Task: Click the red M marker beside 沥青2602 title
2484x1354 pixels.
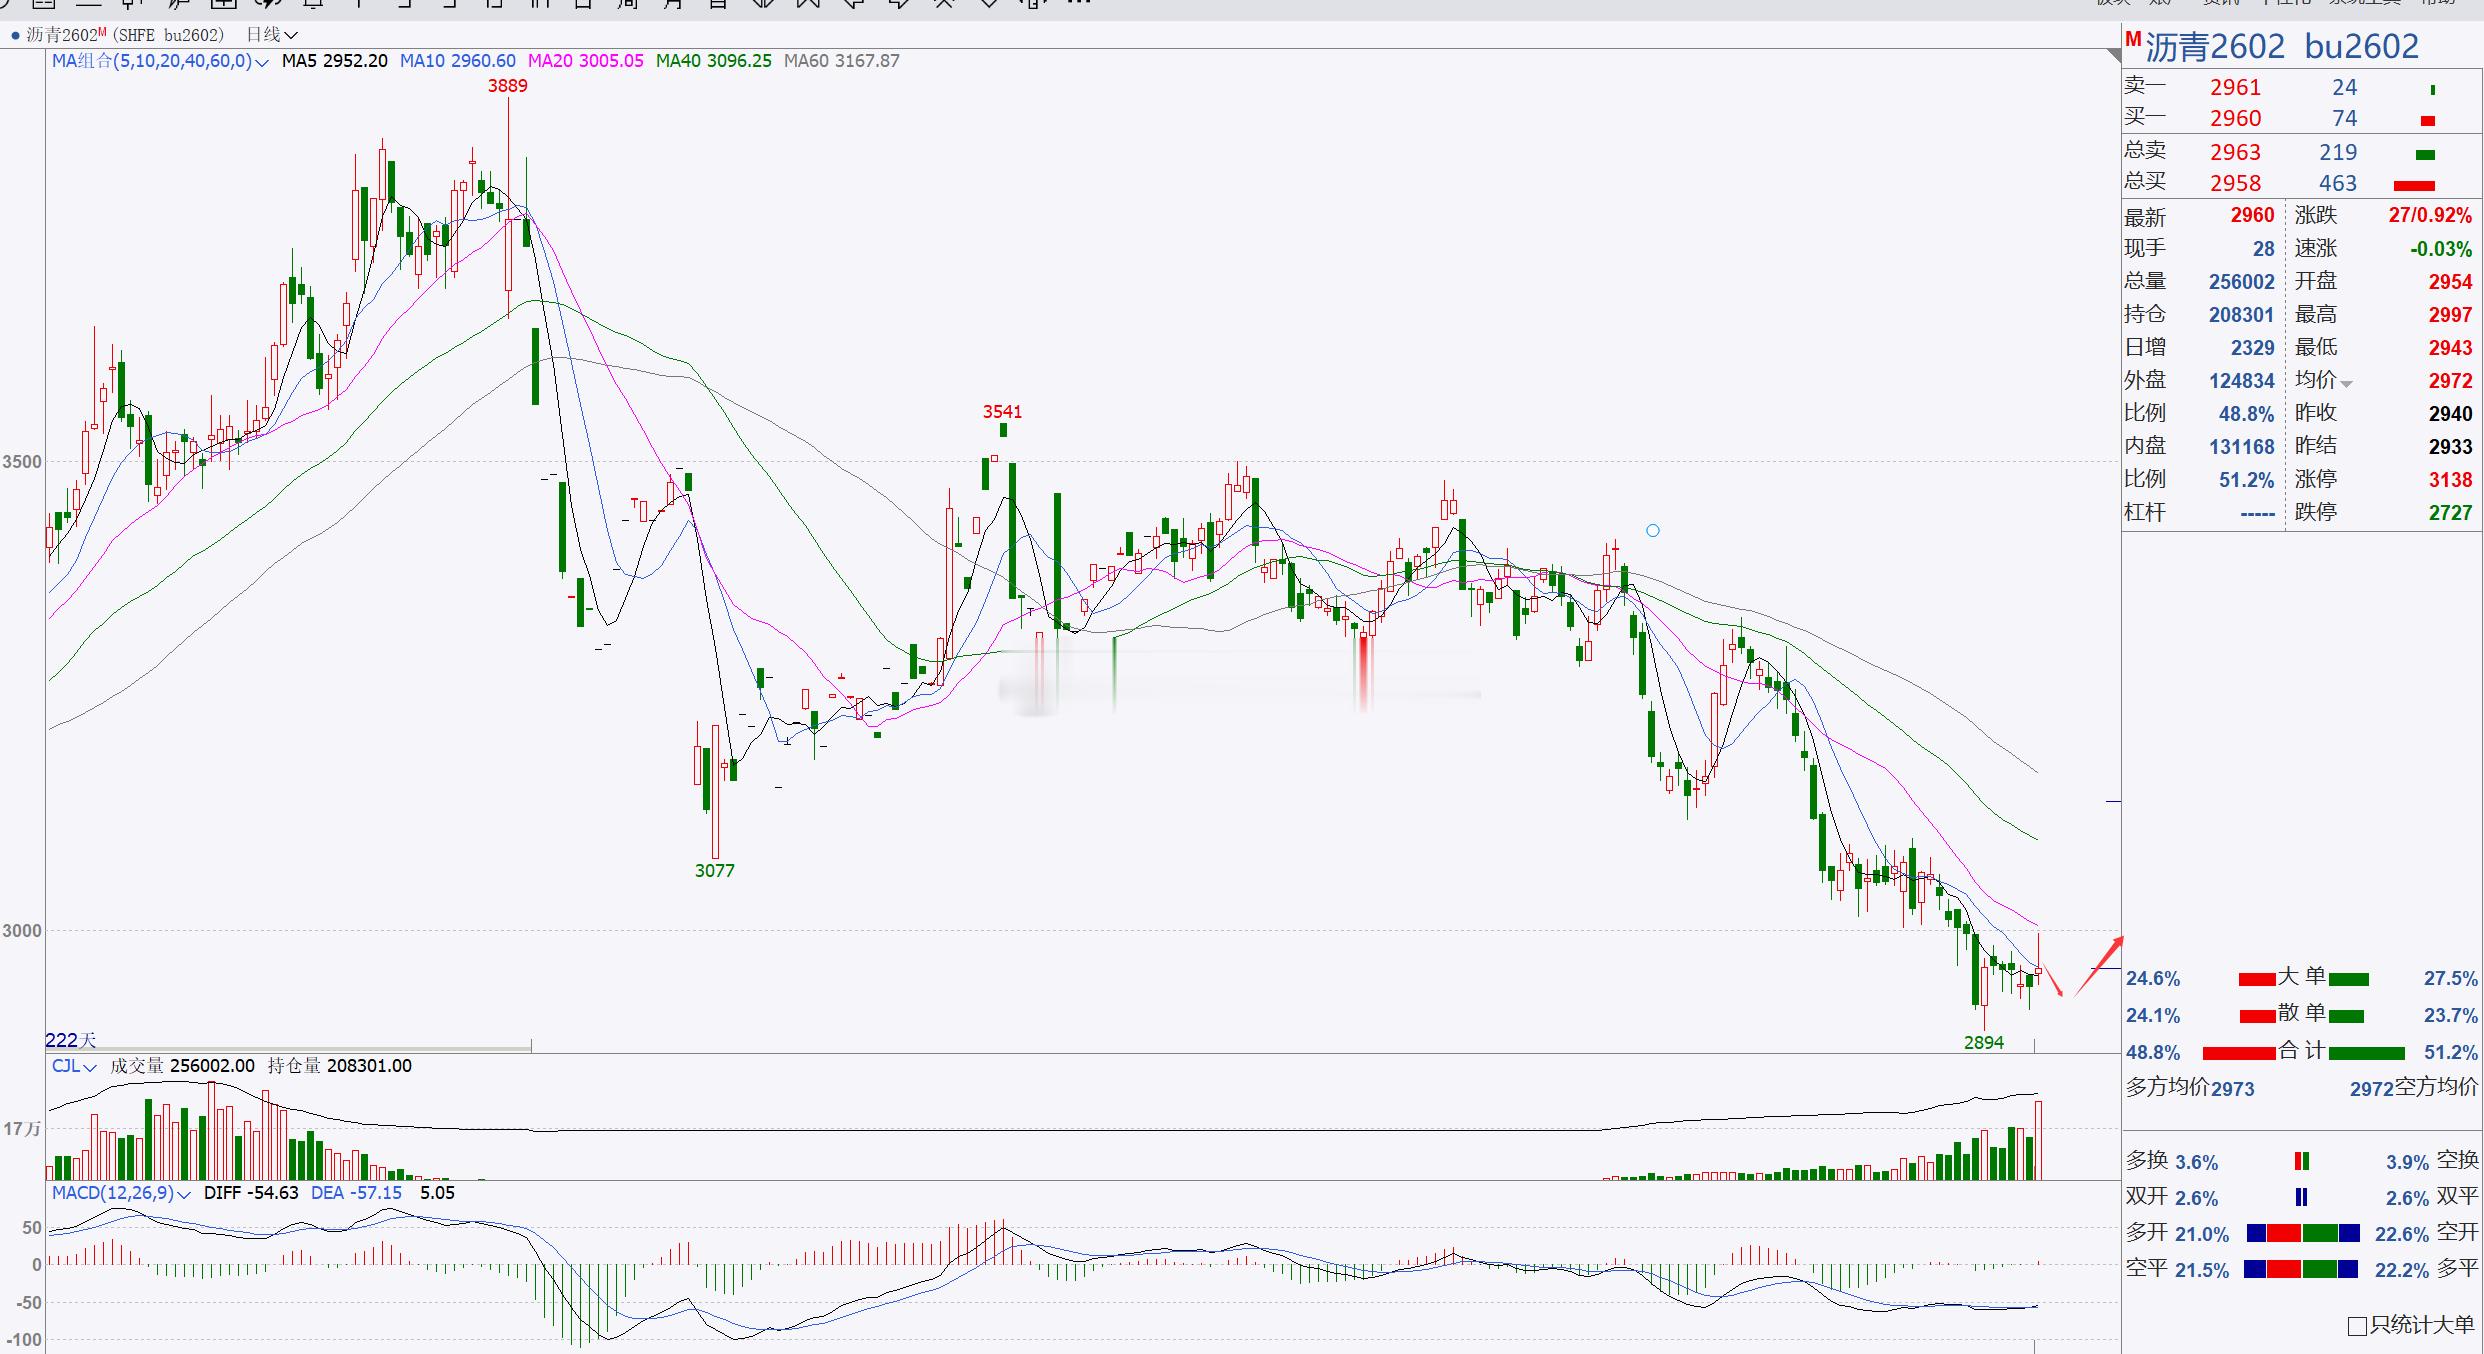Action: pos(2133,40)
